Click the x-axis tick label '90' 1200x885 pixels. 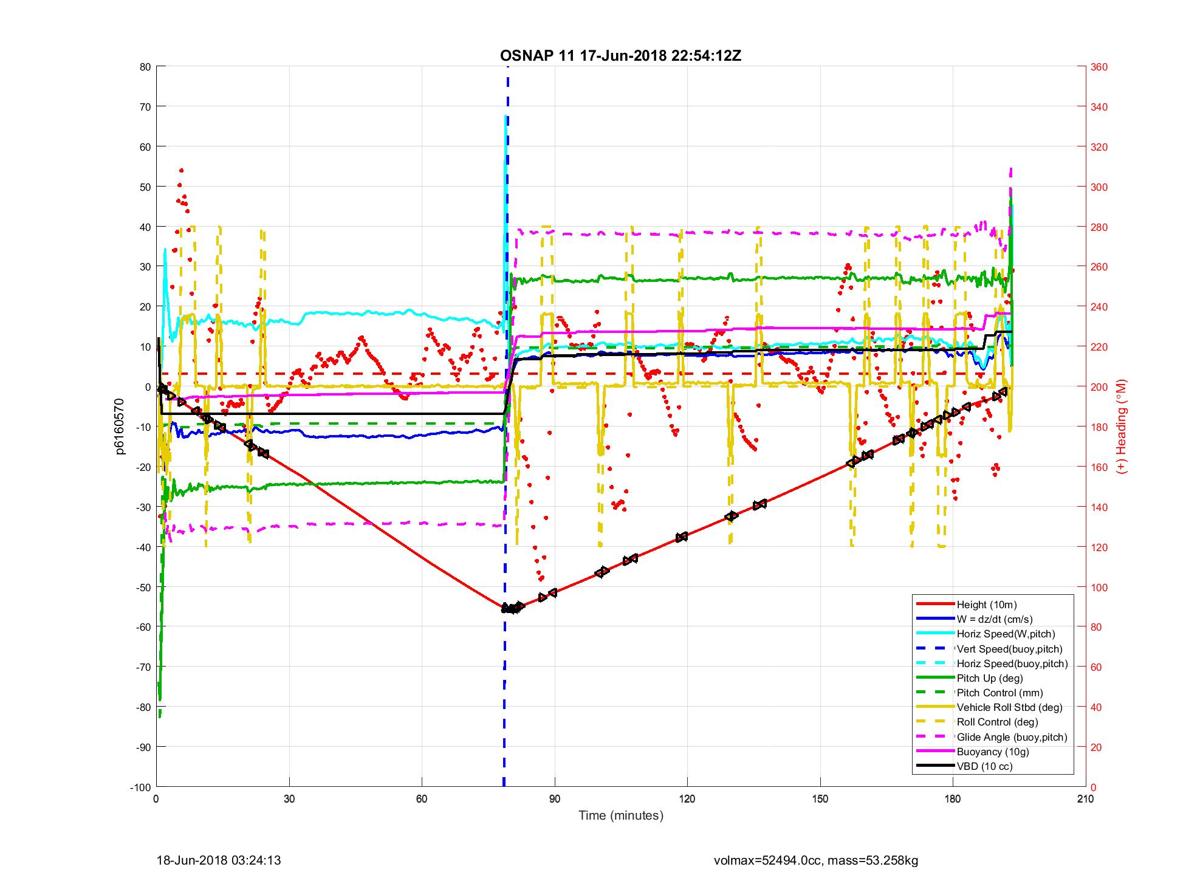[x=554, y=798]
